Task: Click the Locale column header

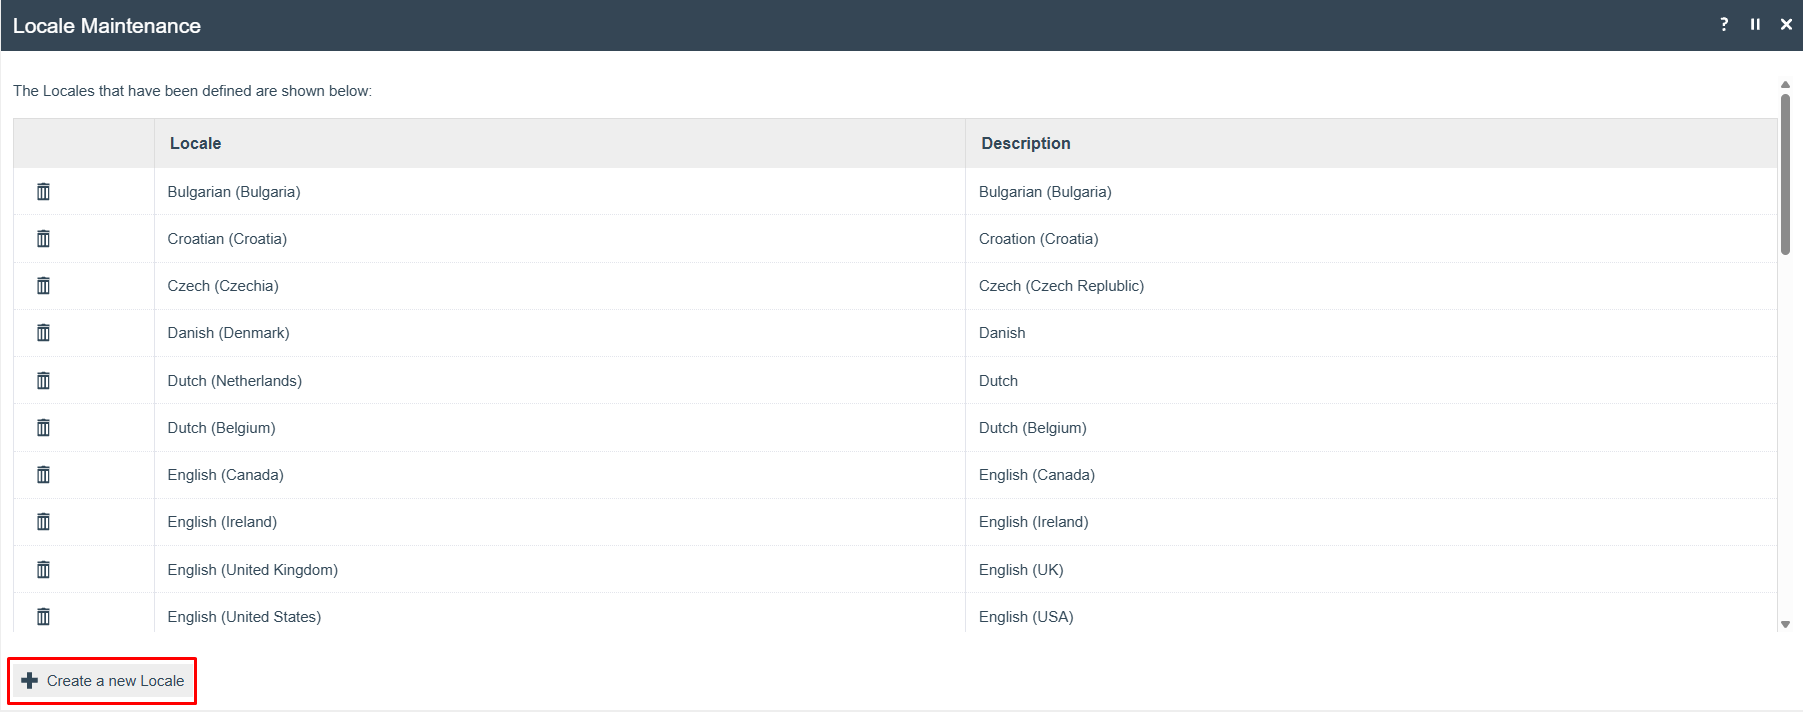Action: 560,143
